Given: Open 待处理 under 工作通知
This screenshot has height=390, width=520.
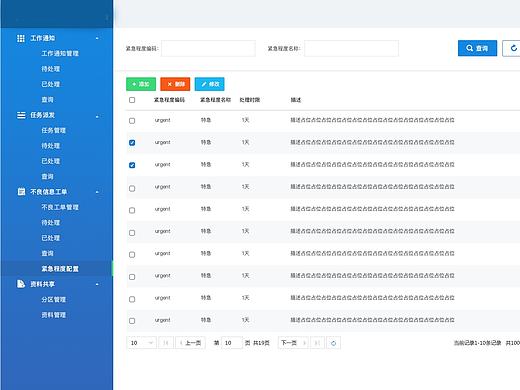Looking at the screenshot, I should pyautogui.click(x=51, y=69).
